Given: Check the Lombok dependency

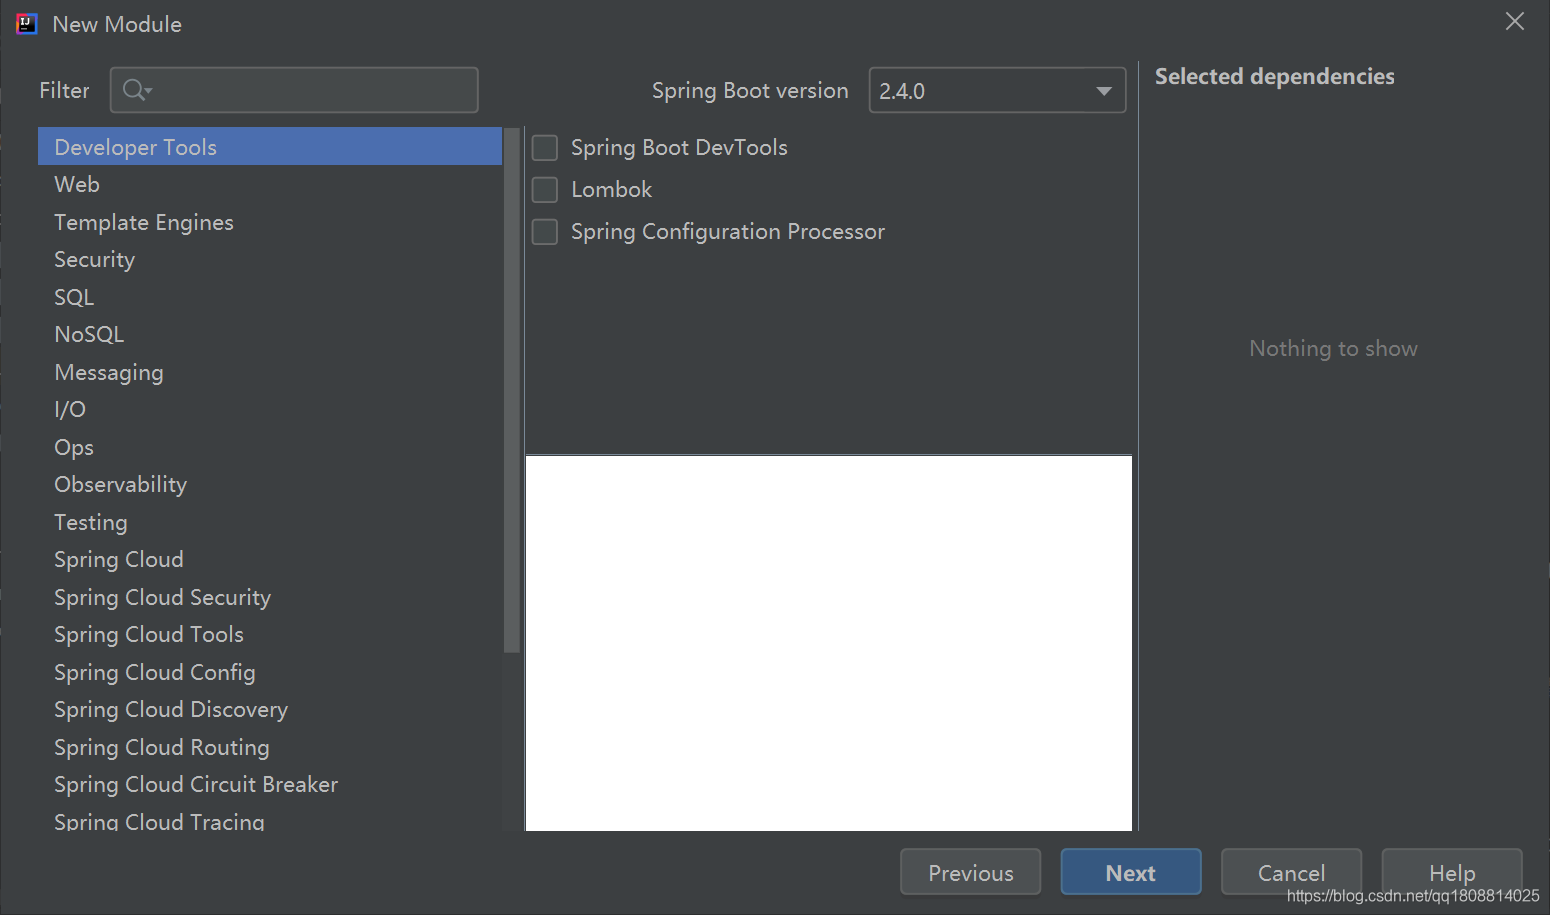Looking at the screenshot, I should coord(545,190).
